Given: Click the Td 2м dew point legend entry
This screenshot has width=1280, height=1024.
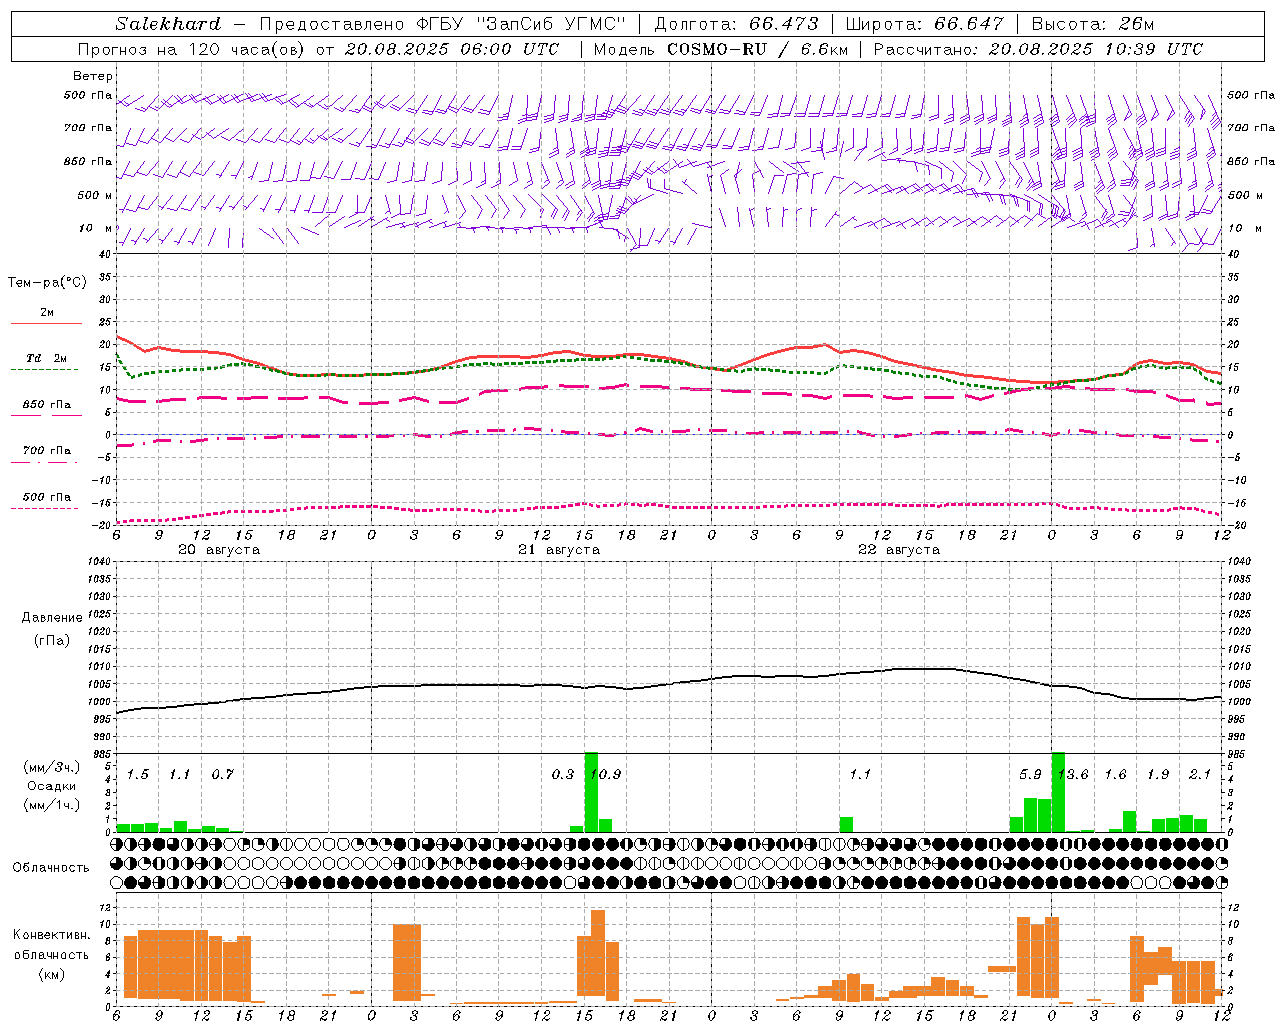Looking at the screenshot, I should [46, 358].
